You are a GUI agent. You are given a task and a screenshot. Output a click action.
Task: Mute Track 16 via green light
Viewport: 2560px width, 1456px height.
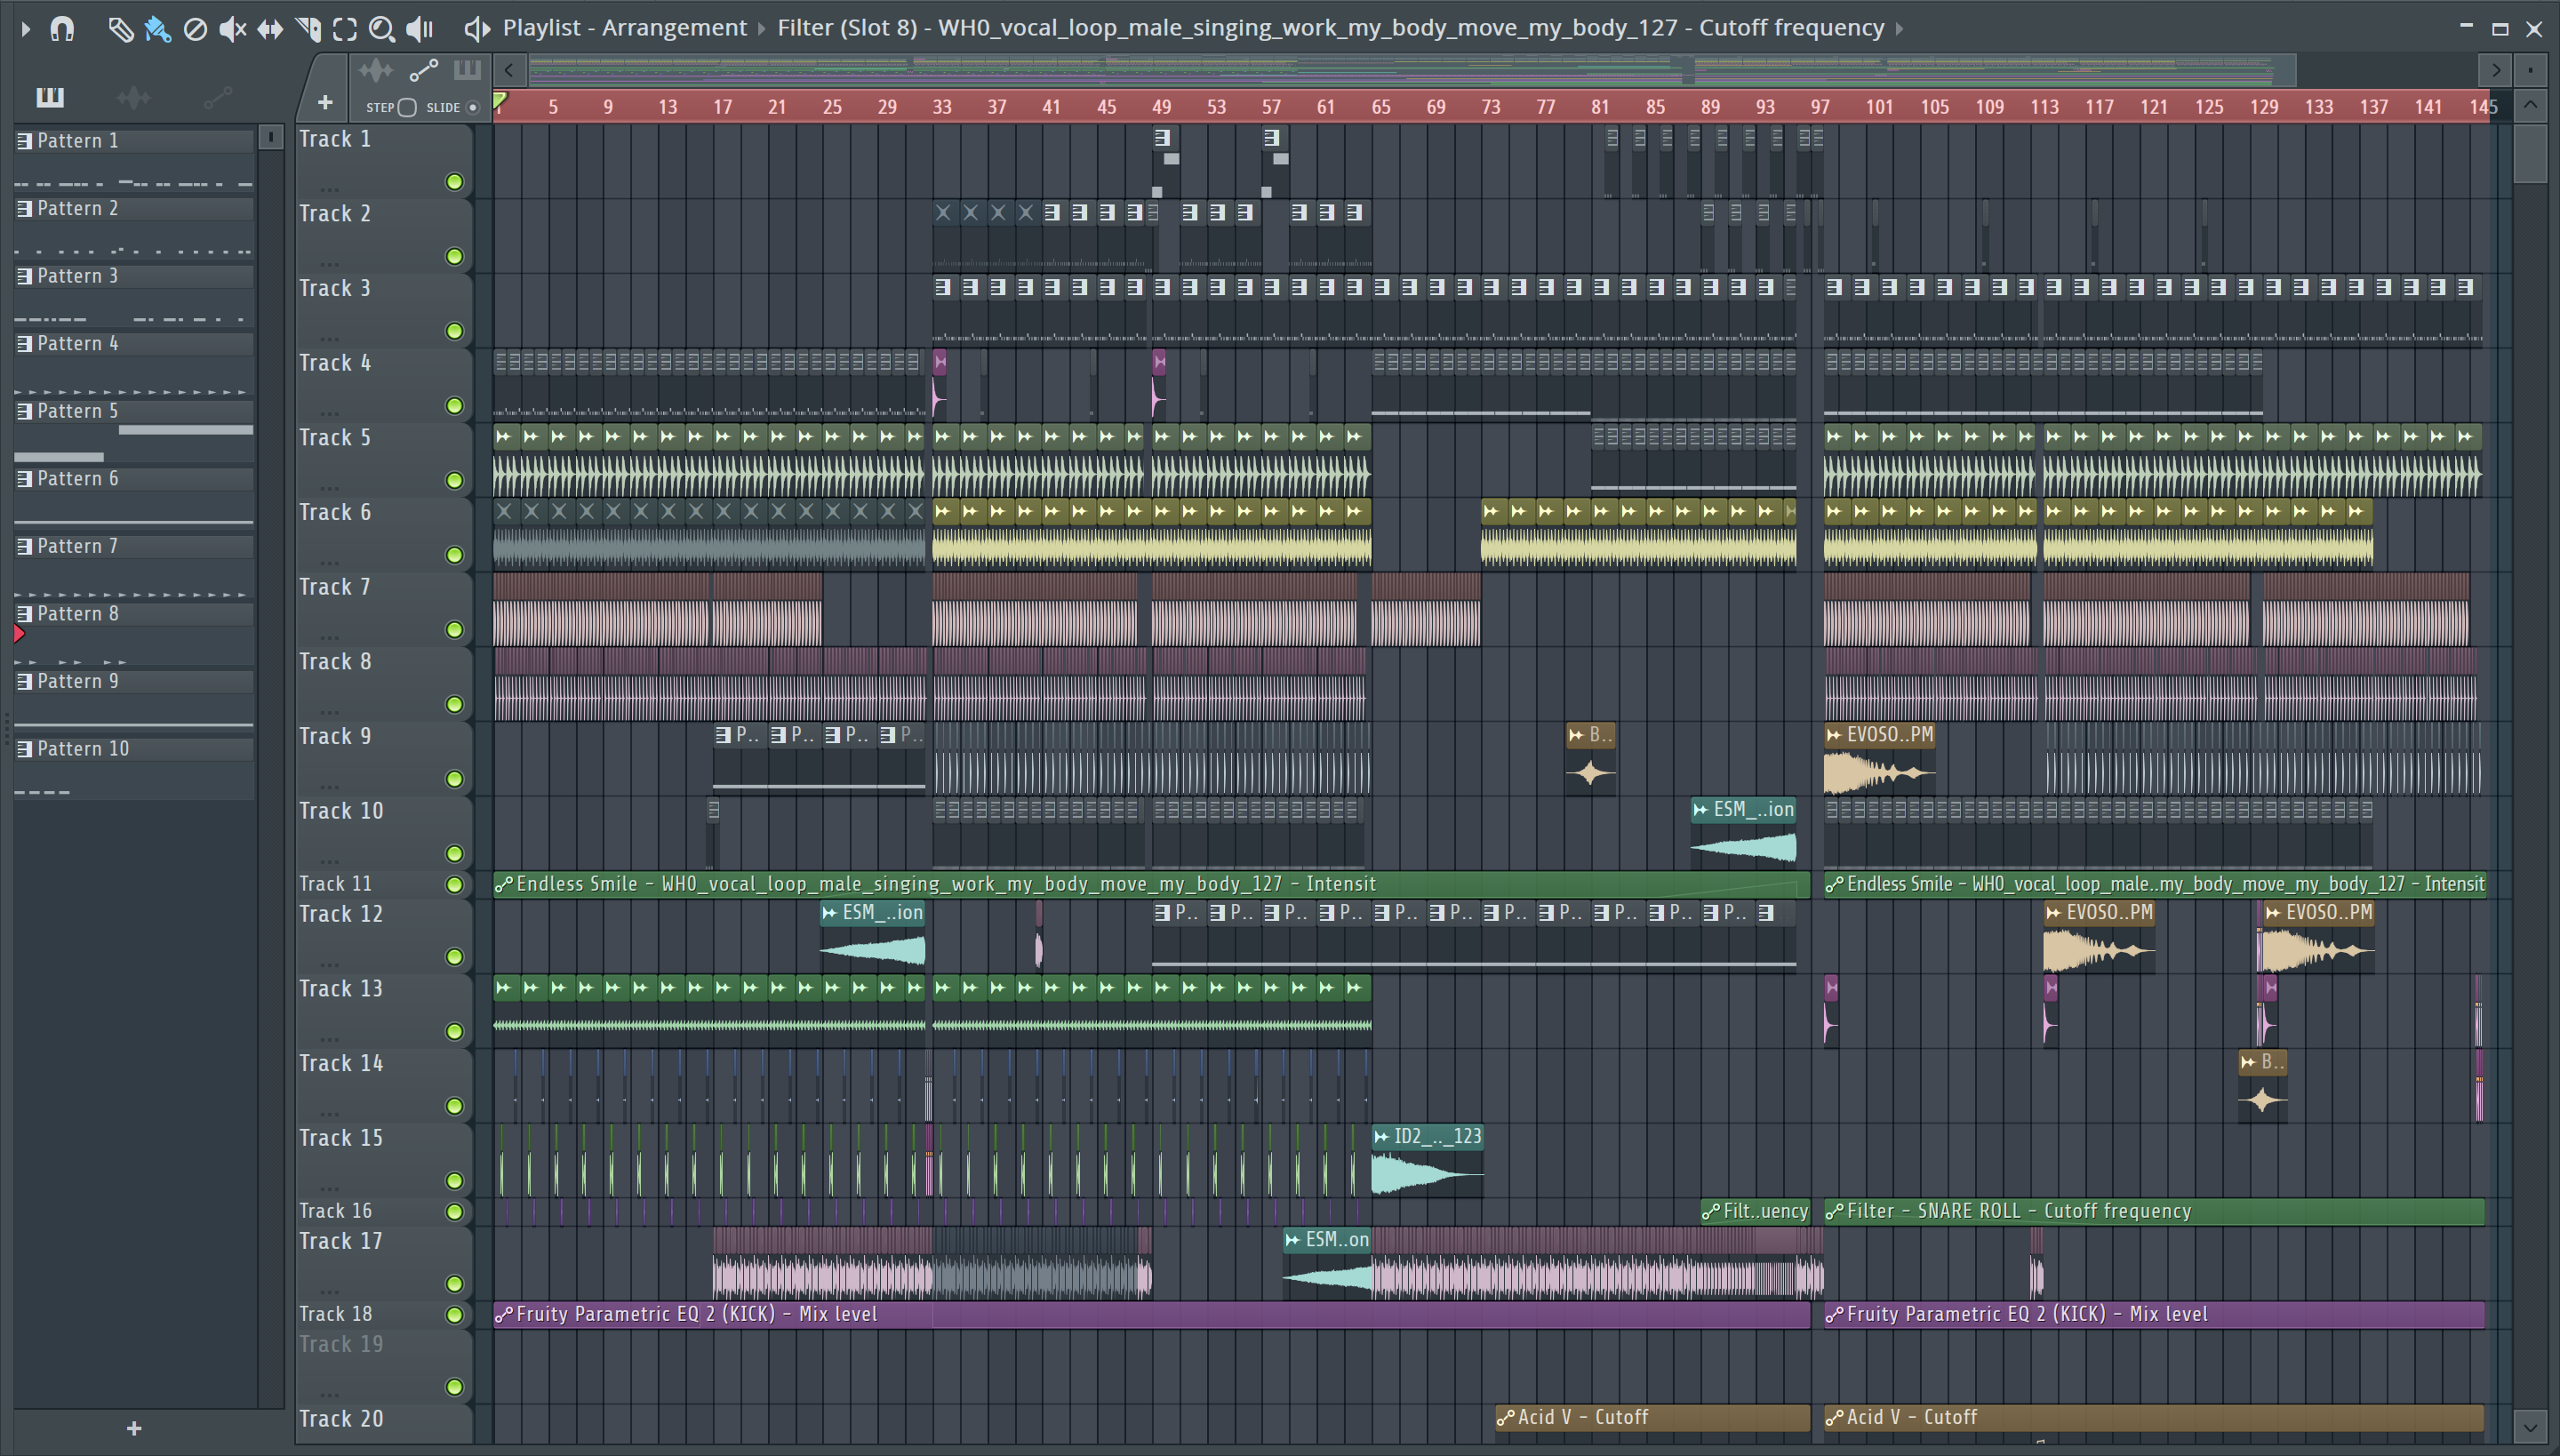454,1212
